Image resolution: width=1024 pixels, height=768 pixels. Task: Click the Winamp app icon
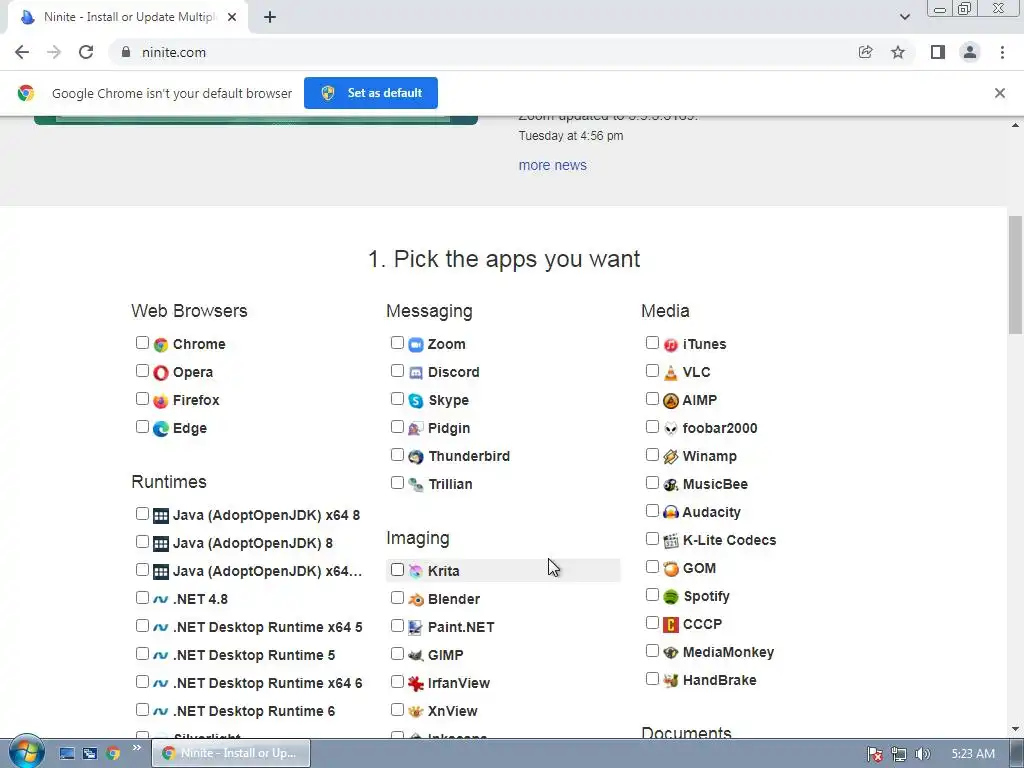(x=671, y=456)
